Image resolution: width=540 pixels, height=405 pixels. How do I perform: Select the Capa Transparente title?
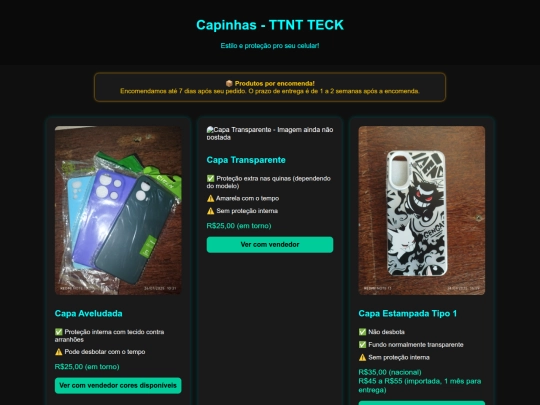pyautogui.click(x=246, y=160)
